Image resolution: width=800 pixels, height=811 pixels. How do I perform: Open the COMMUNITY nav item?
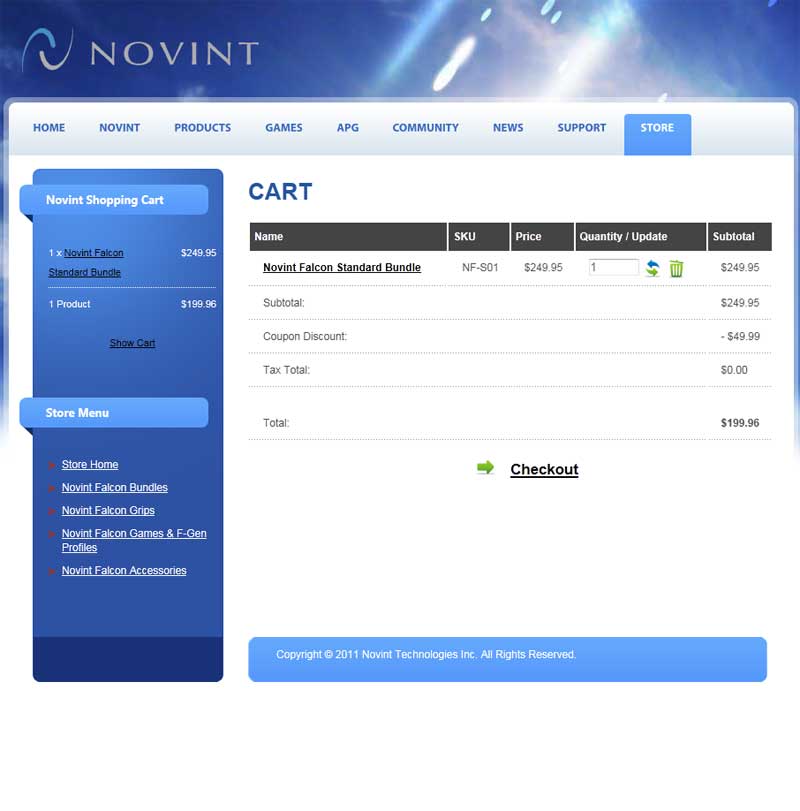coord(426,128)
